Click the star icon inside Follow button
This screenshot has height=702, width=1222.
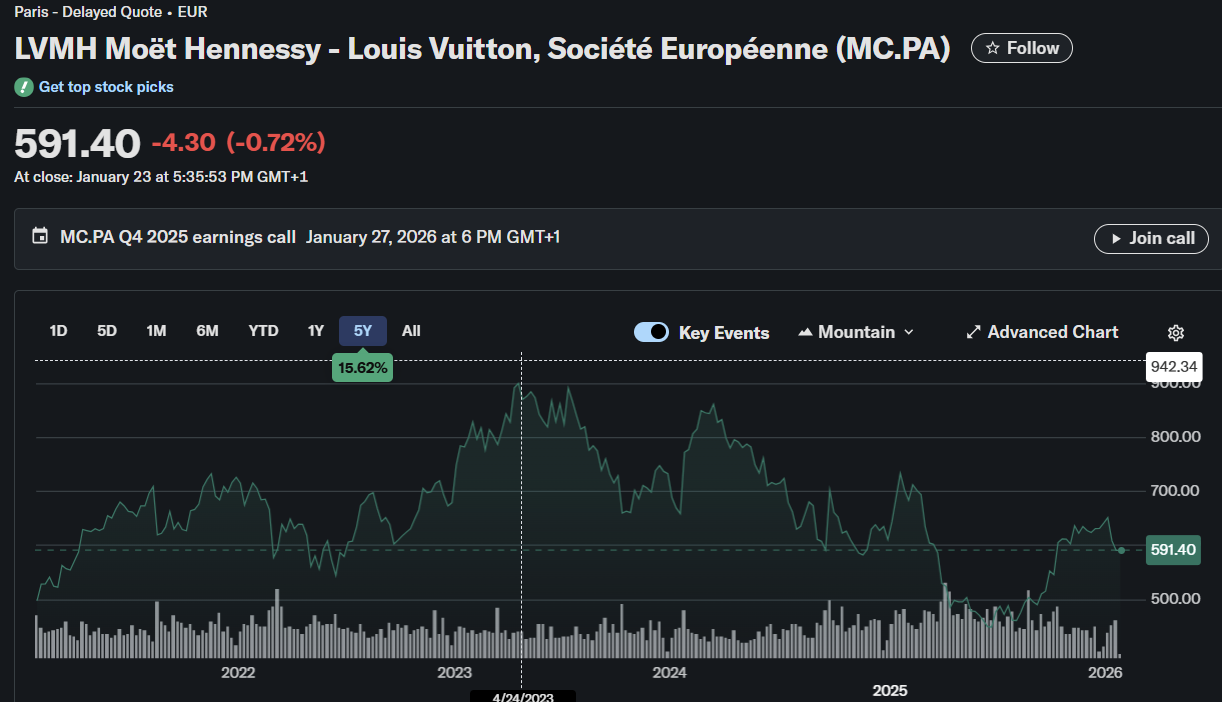click(x=992, y=47)
